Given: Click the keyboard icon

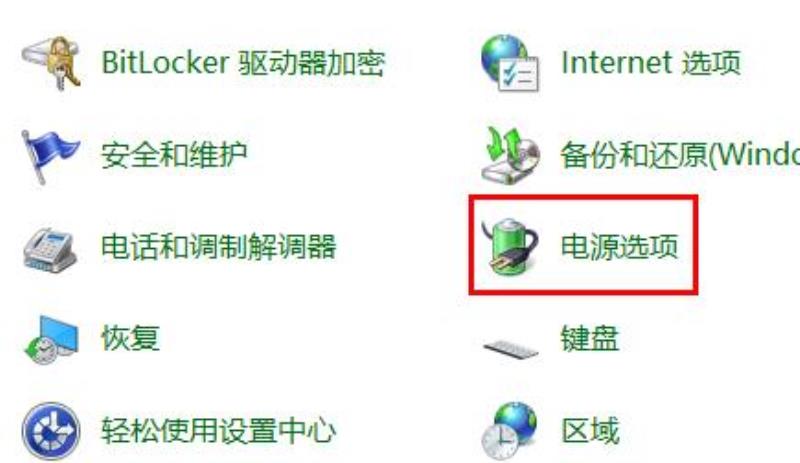Looking at the screenshot, I should (x=511, y=350).
